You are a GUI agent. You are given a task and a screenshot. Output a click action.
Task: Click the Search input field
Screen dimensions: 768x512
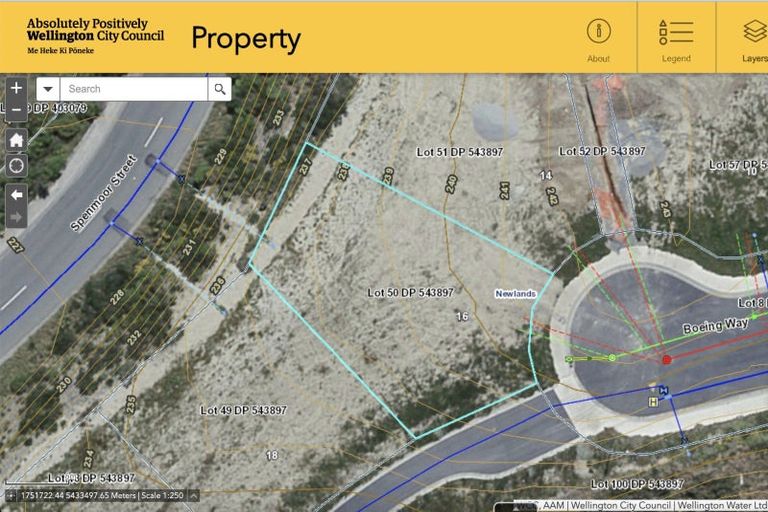(134, 89)
